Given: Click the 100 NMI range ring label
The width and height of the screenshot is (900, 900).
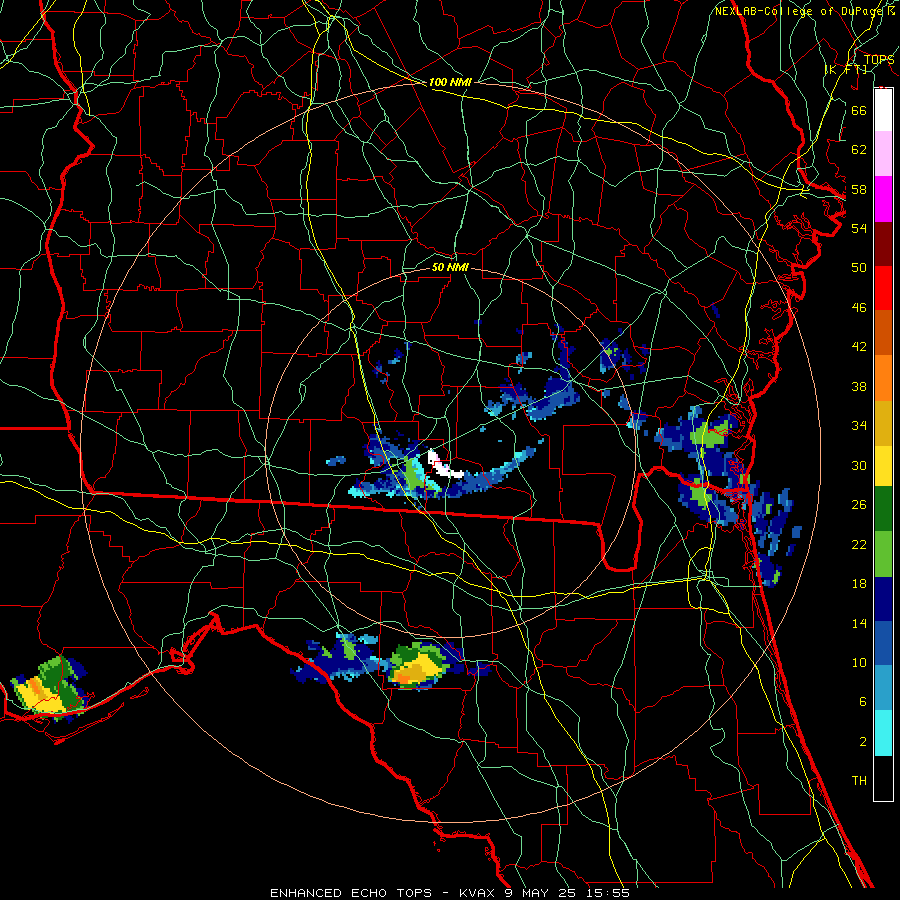Looking at the screenshot, I should click(450, 82).
